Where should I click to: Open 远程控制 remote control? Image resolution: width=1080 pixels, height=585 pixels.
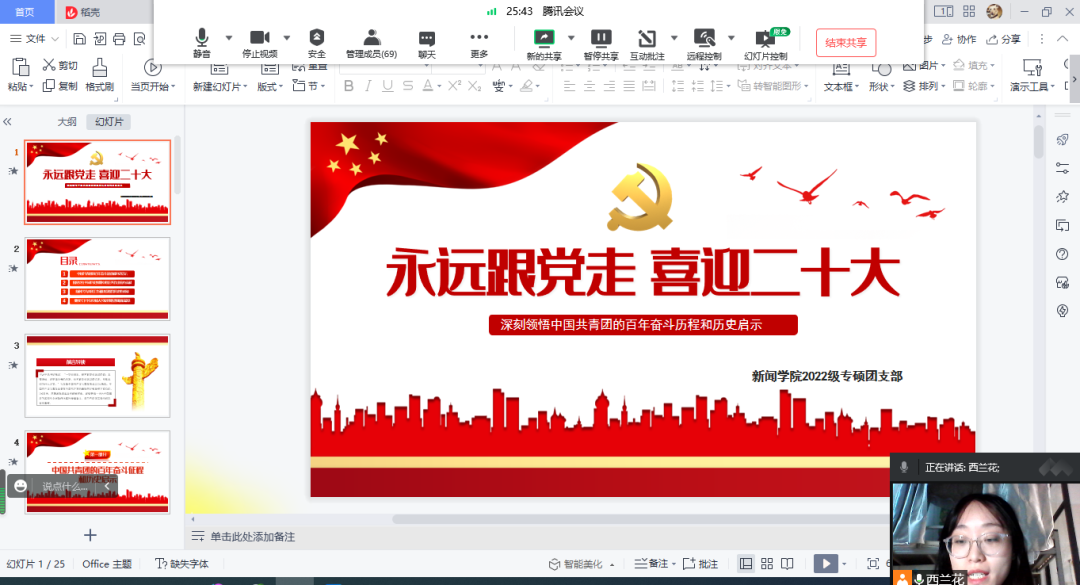(x=703, y=44)
